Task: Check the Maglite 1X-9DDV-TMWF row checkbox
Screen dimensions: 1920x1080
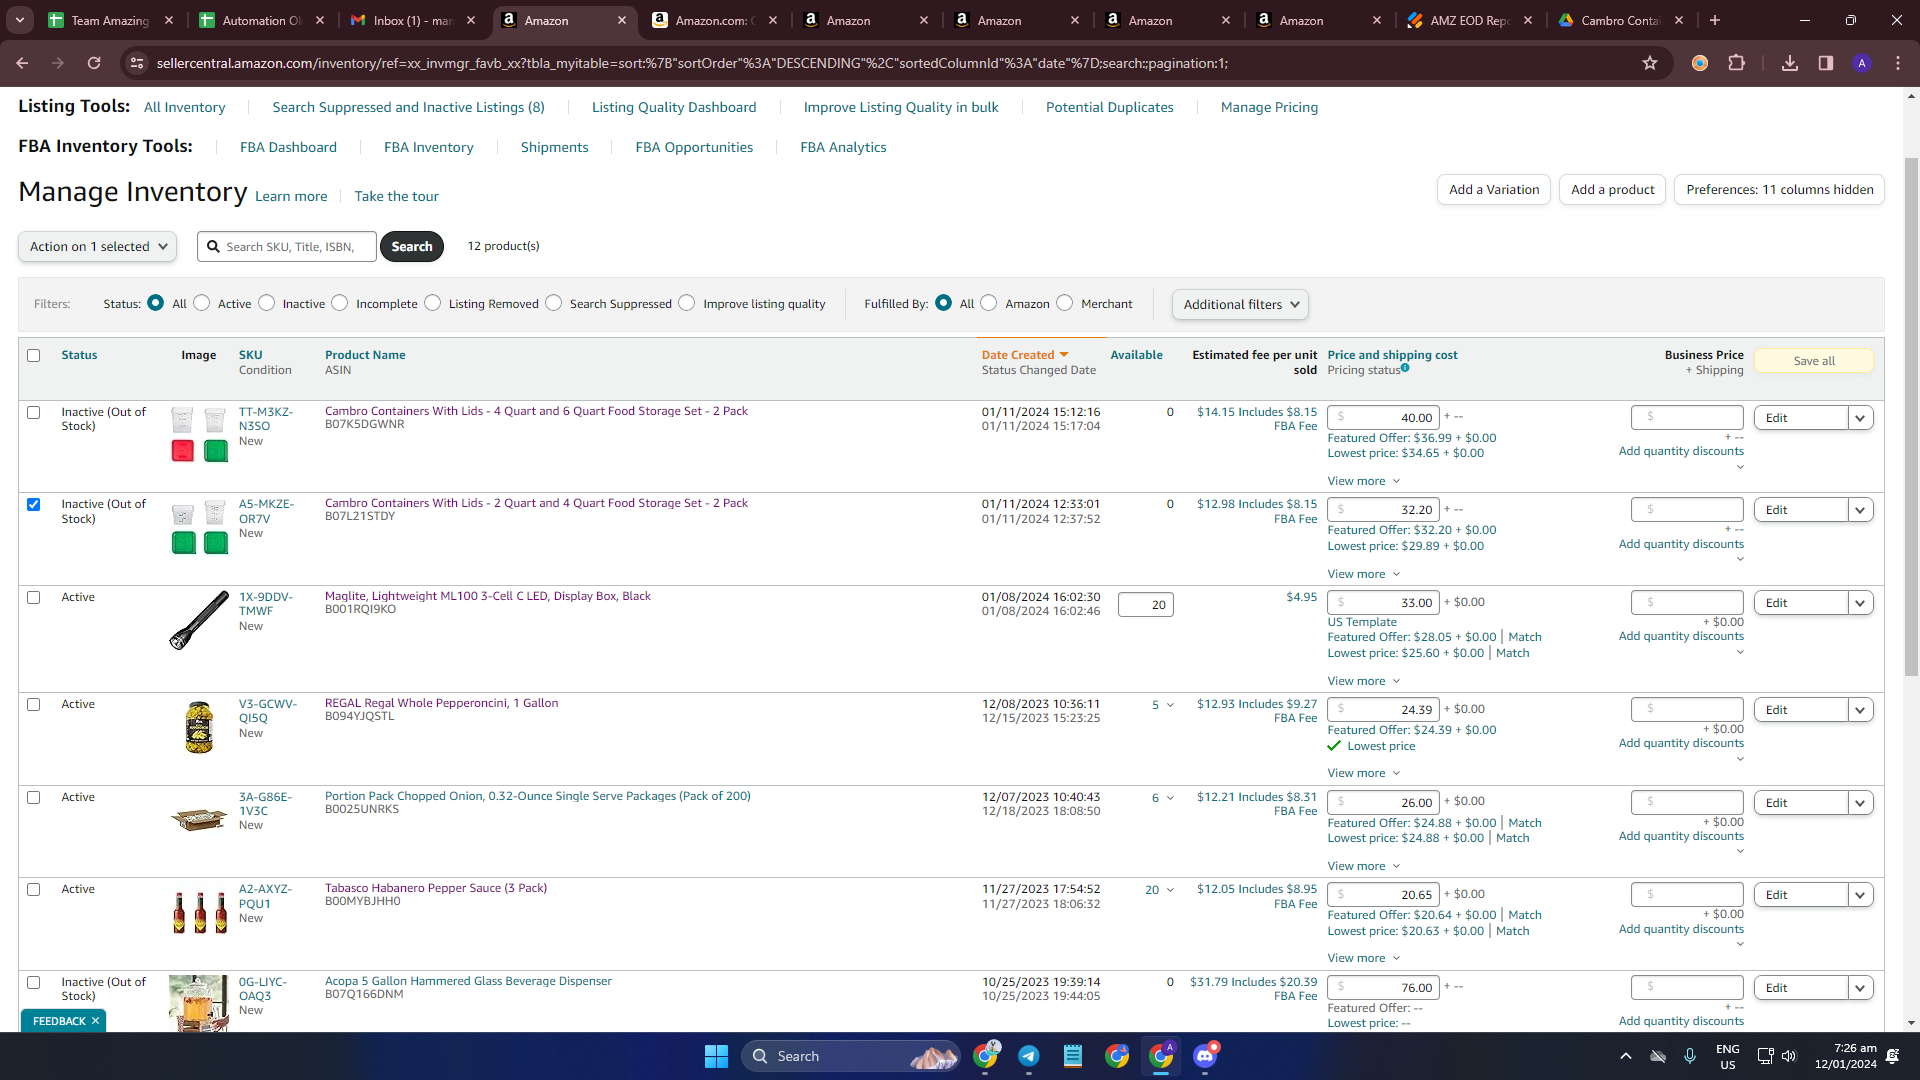Action: (x=34, y=597)
